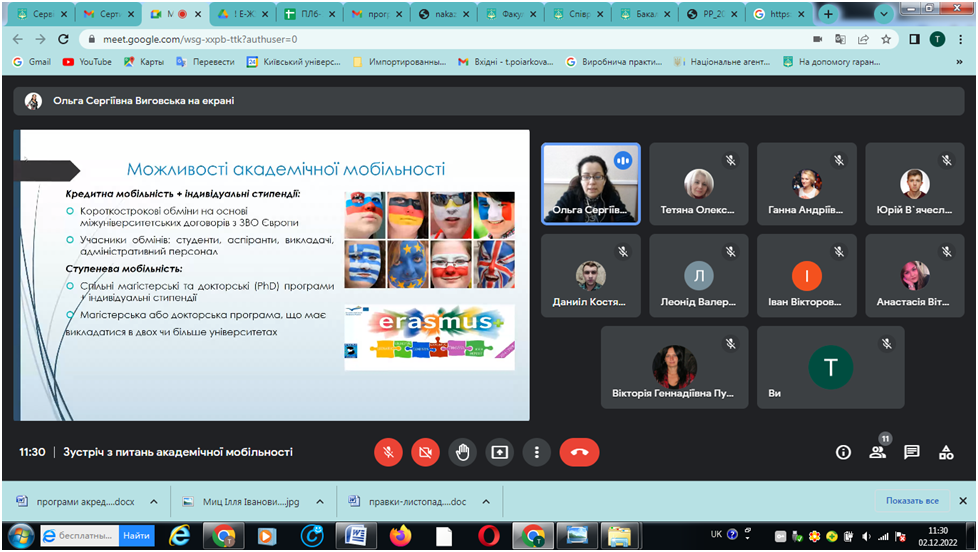Turn on the camera in the call controls
Viewport: 978px width, 552px height.
click(x=425, y=452)
